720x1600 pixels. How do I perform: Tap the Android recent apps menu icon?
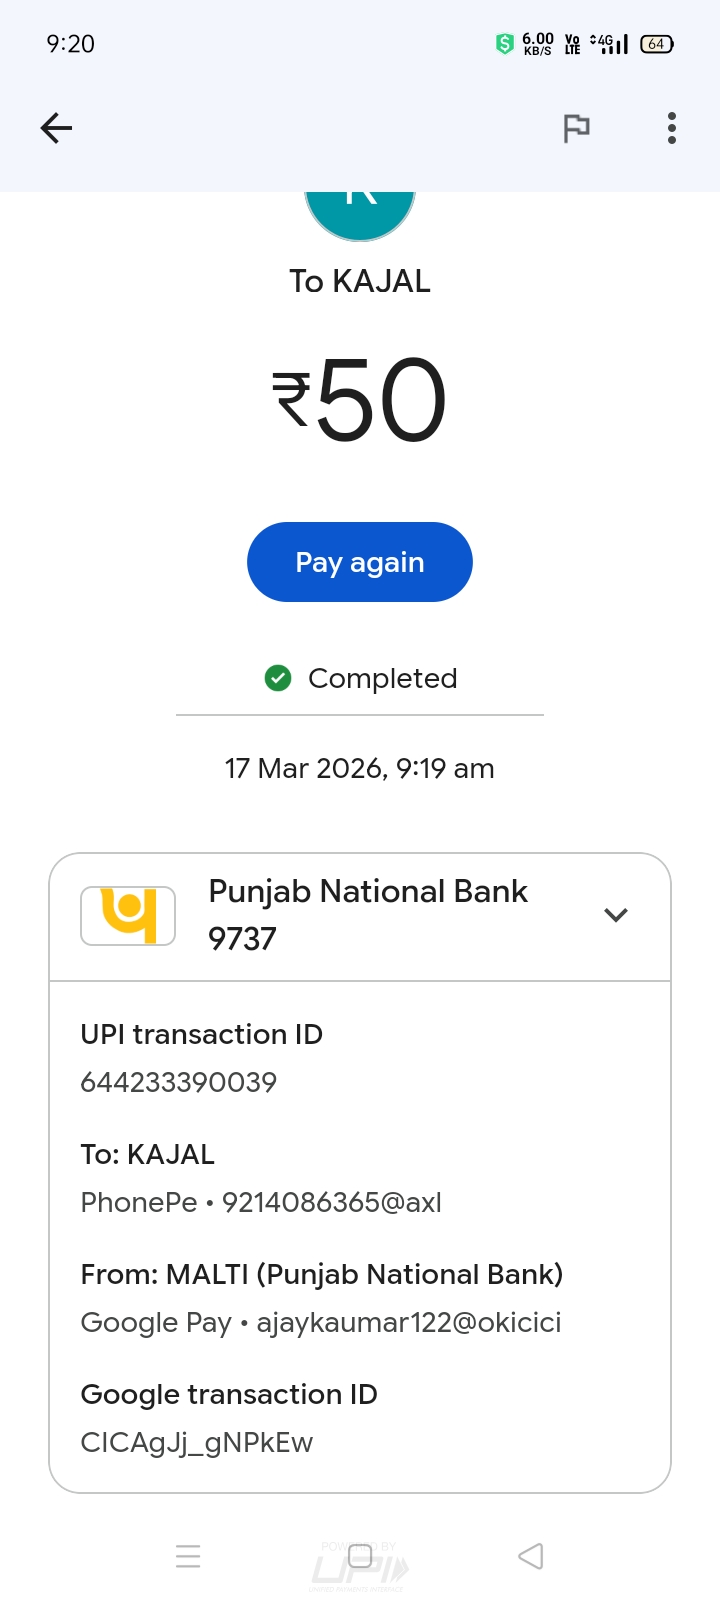[x=188, y=1556]
